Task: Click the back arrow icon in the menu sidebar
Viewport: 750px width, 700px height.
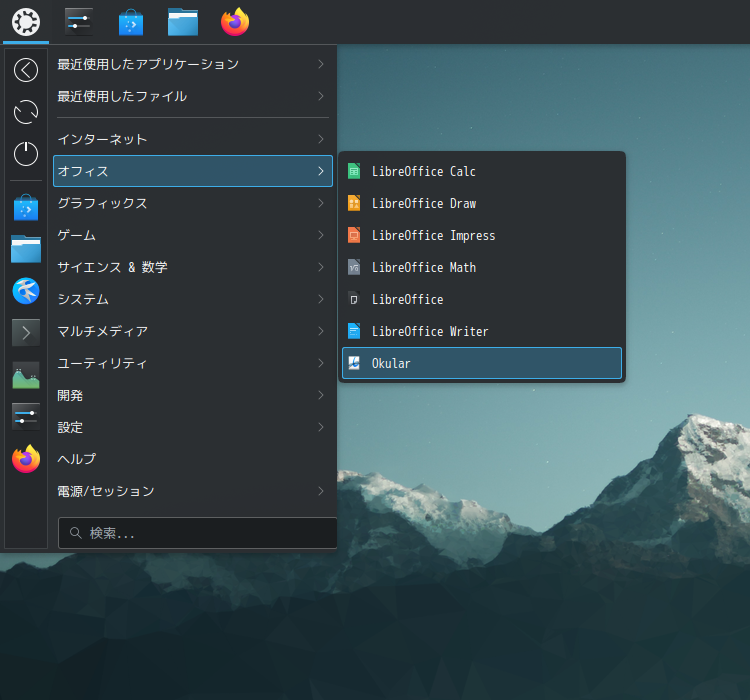Action: coord(26,70)
